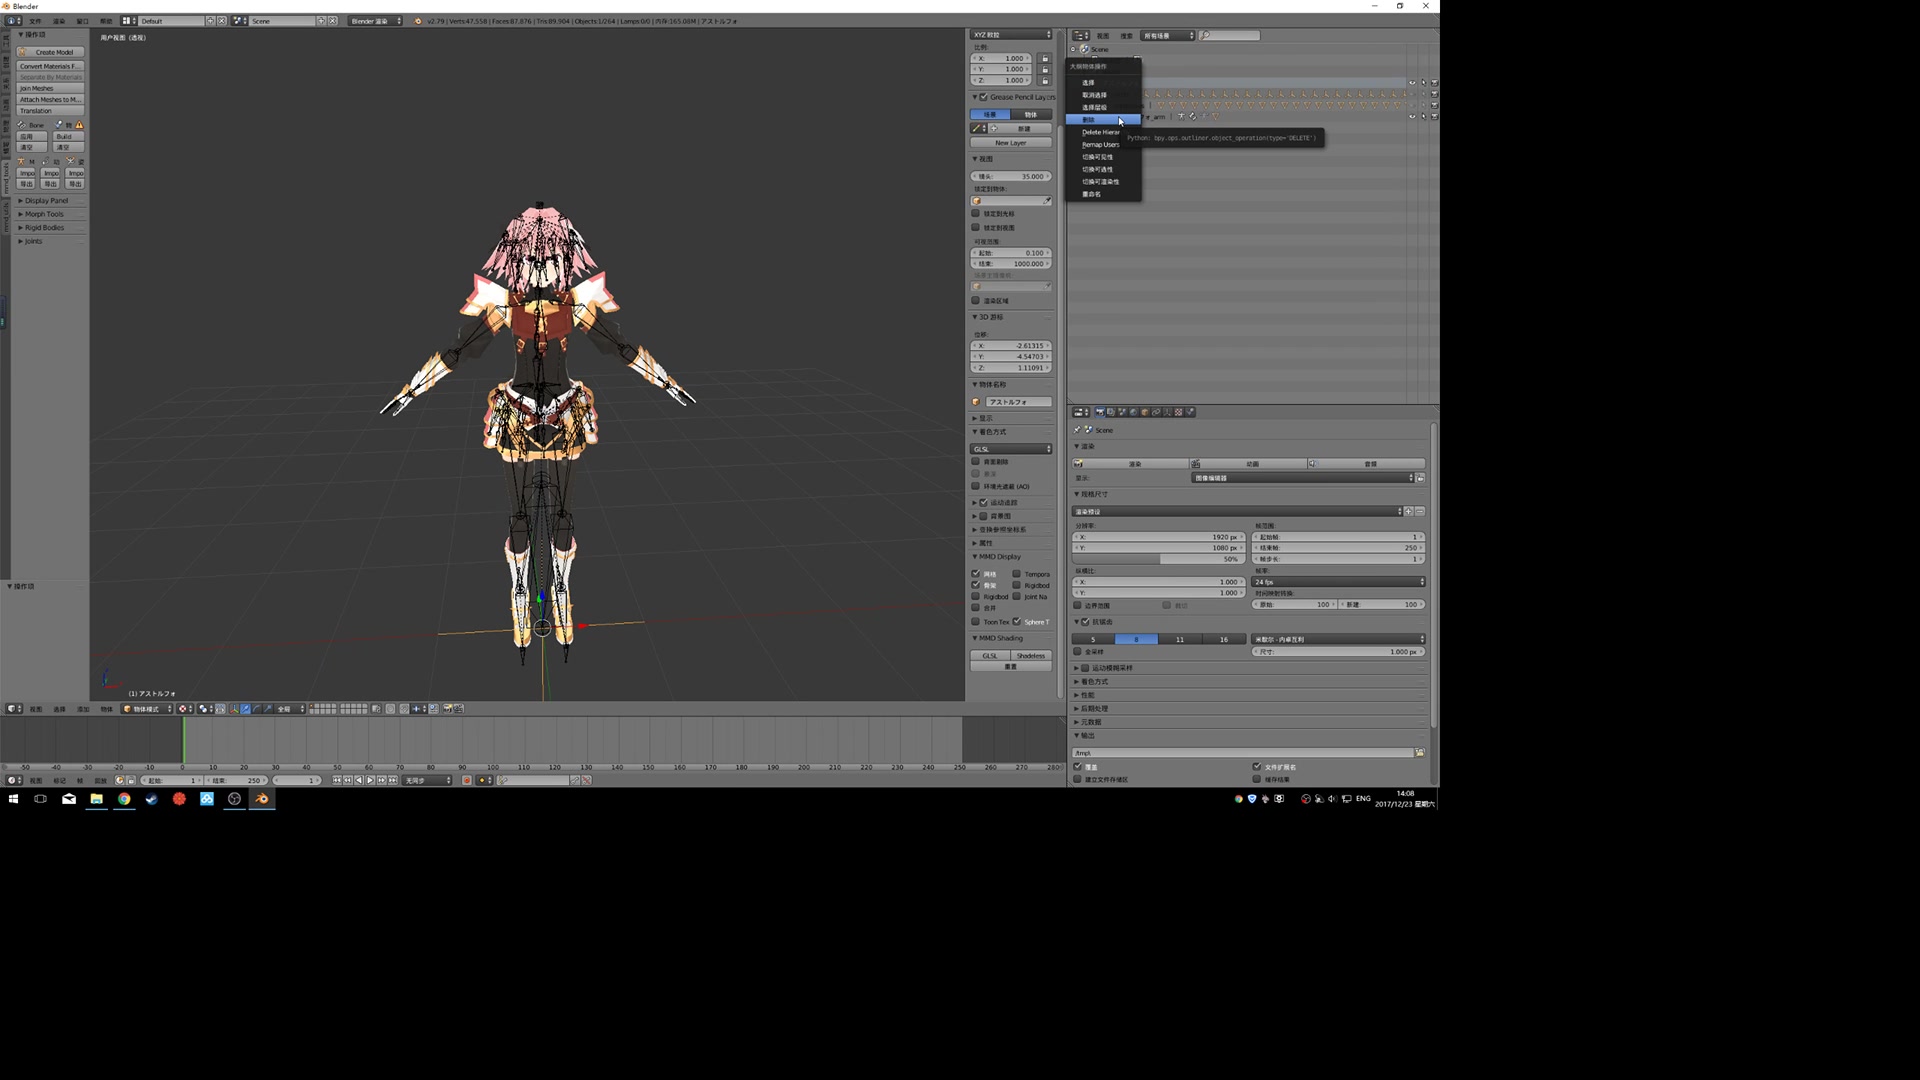Click the pivot point selector icon
Image resolution: width=1920 pixels, height=1080 pixels.
point(205,709)
